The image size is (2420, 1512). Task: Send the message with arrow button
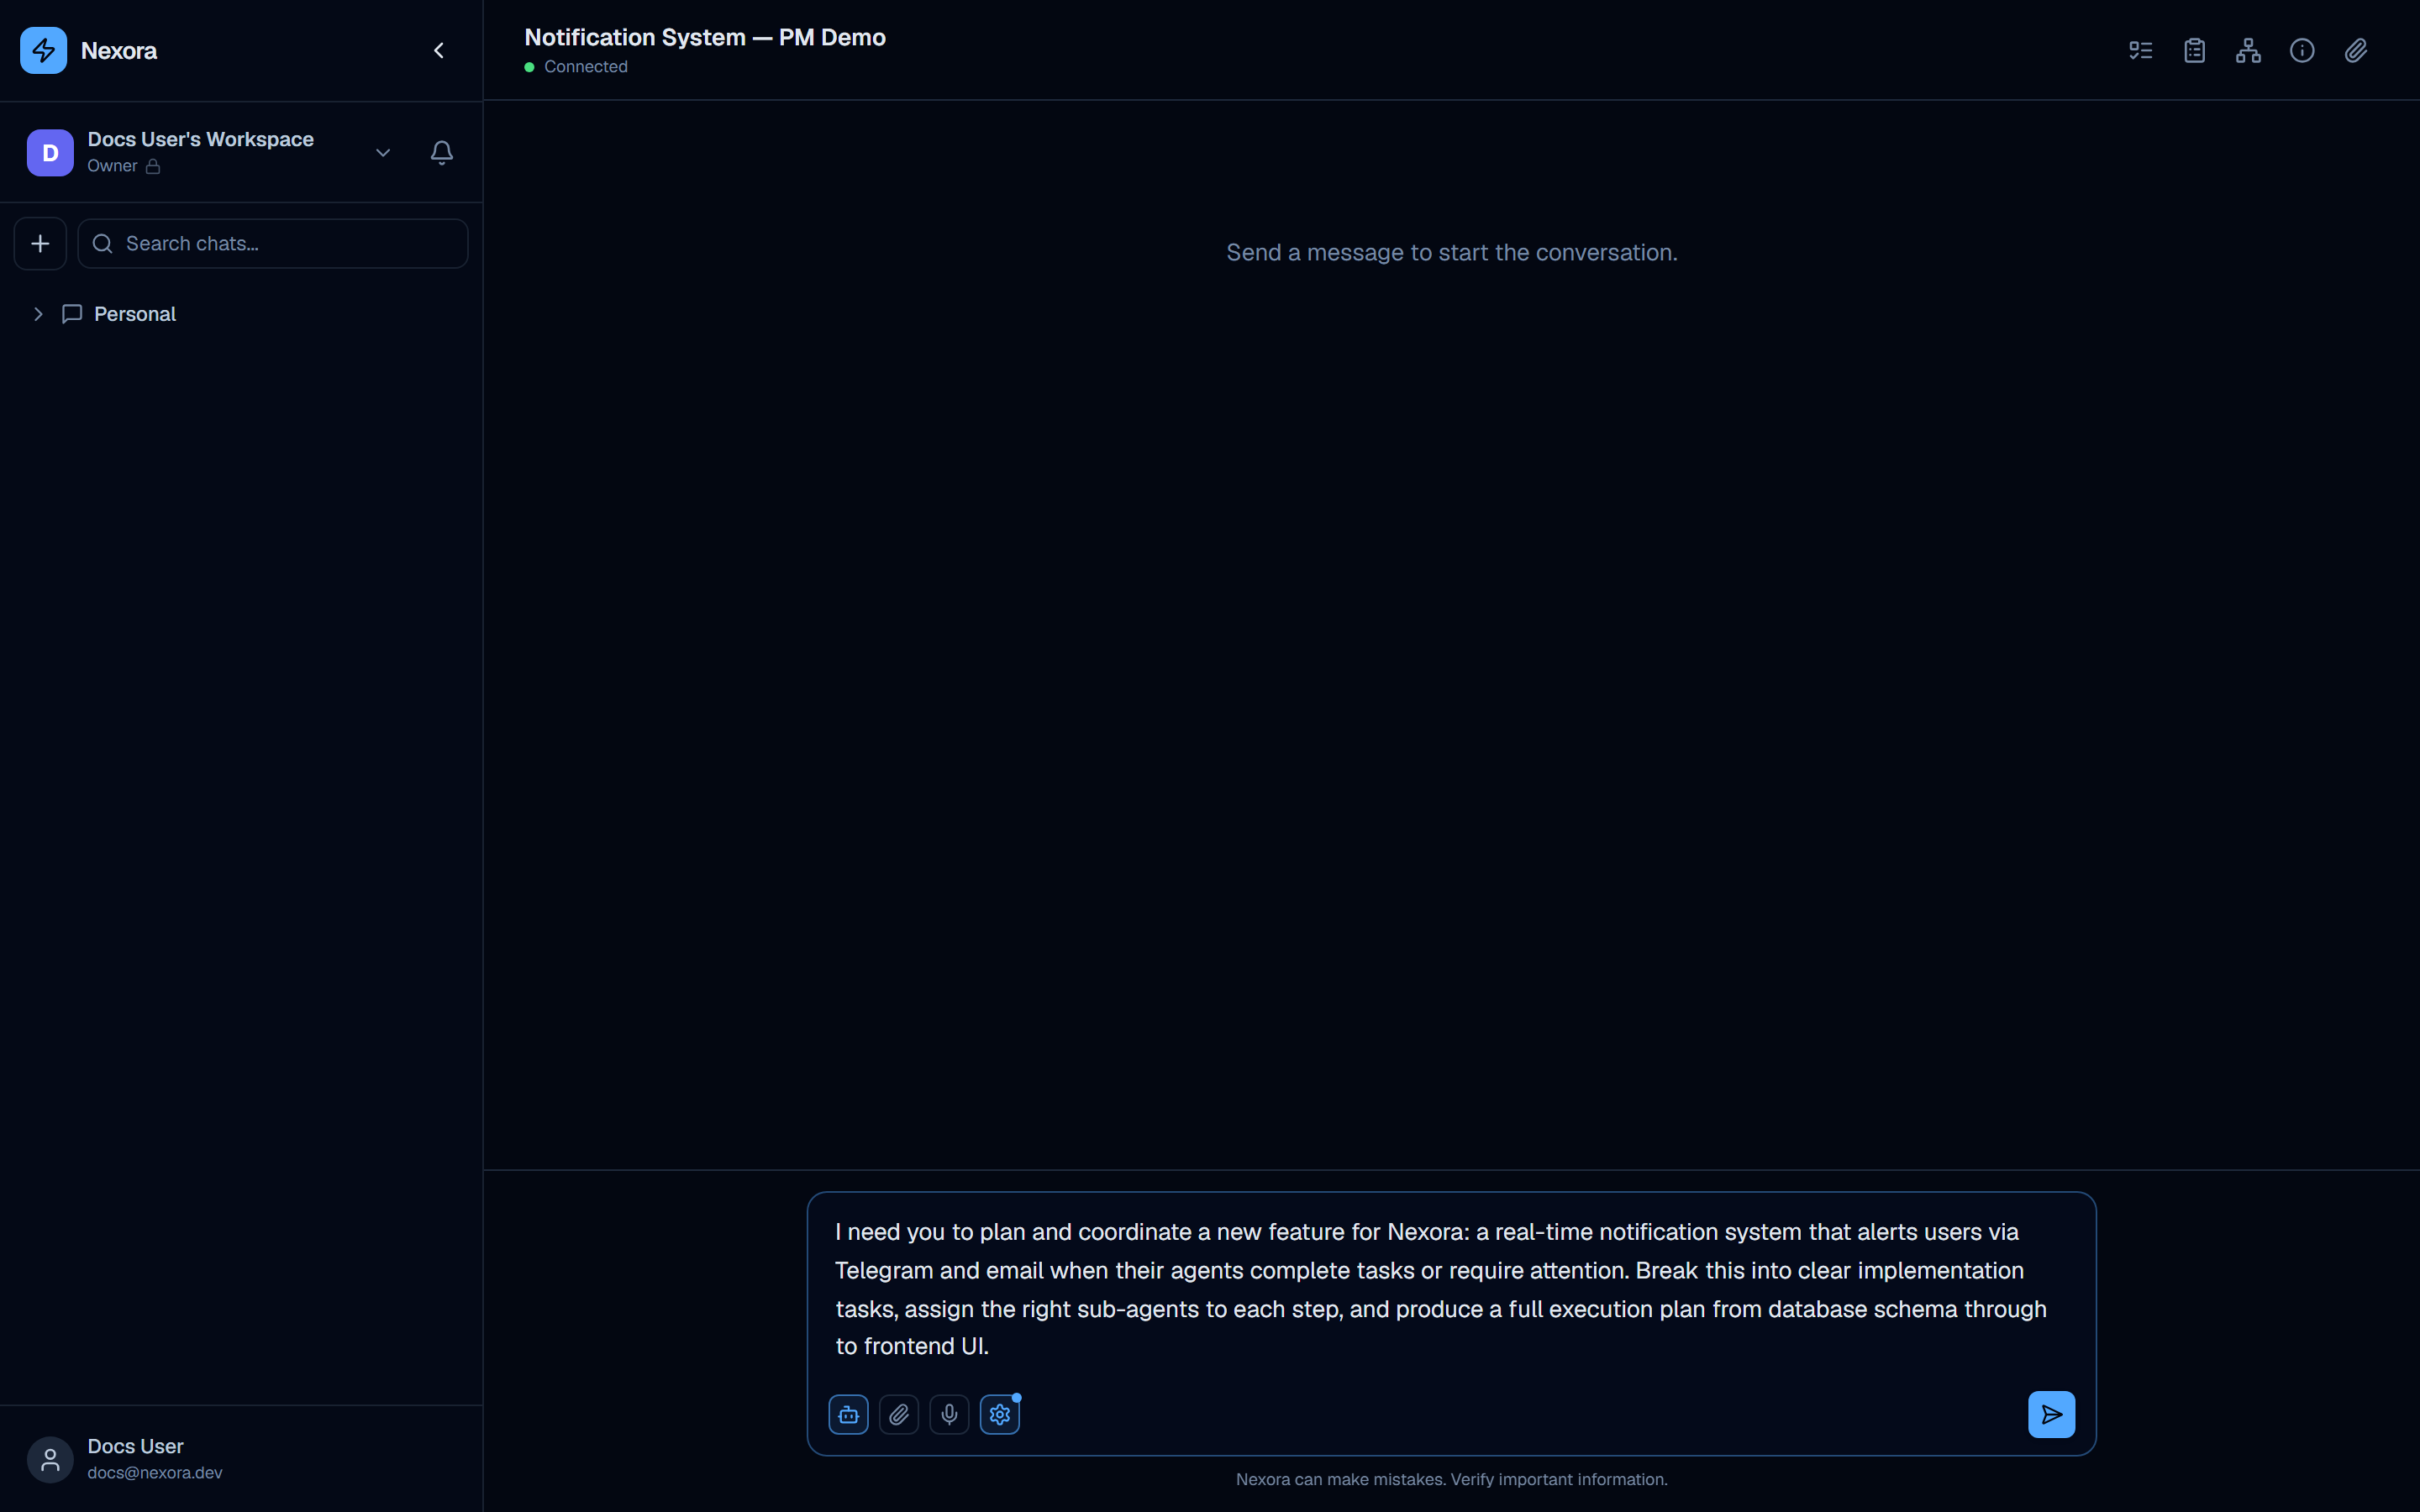coord(2051,1414)
